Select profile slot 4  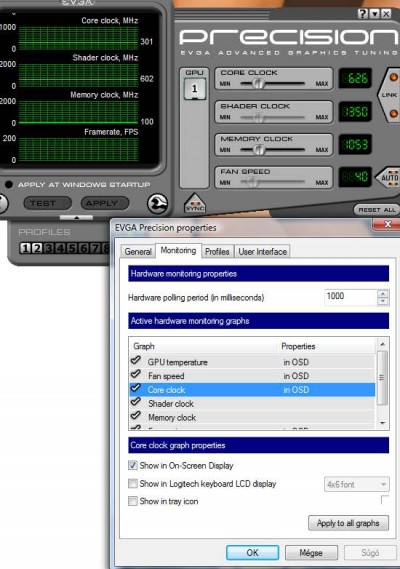click(60, 248)
